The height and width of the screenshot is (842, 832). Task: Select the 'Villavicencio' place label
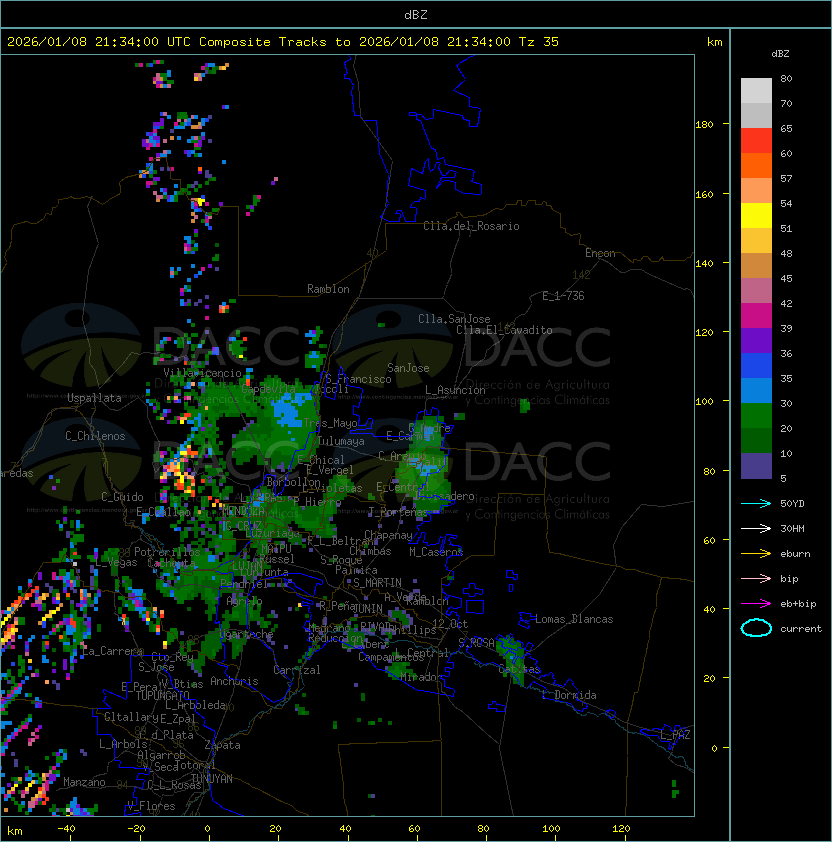click(x=202, y=373)
